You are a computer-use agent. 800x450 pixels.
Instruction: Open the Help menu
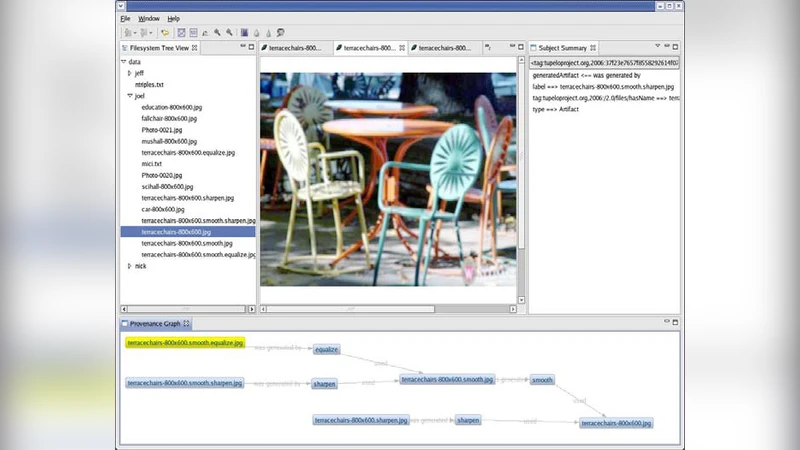tap(173, 18)
